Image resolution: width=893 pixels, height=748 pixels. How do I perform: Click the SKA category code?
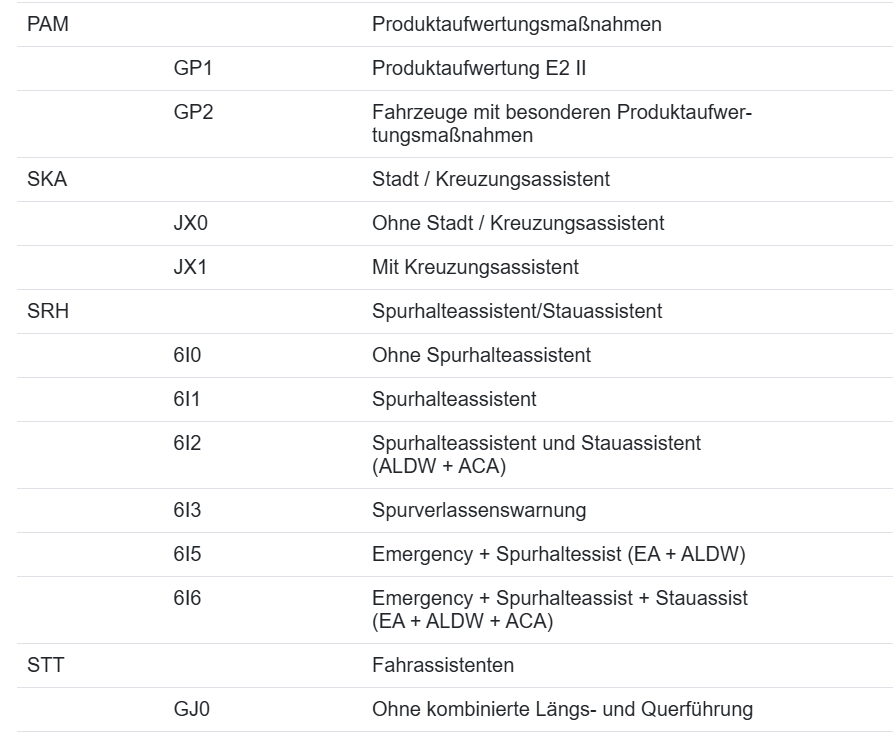[x=47, y=179]
